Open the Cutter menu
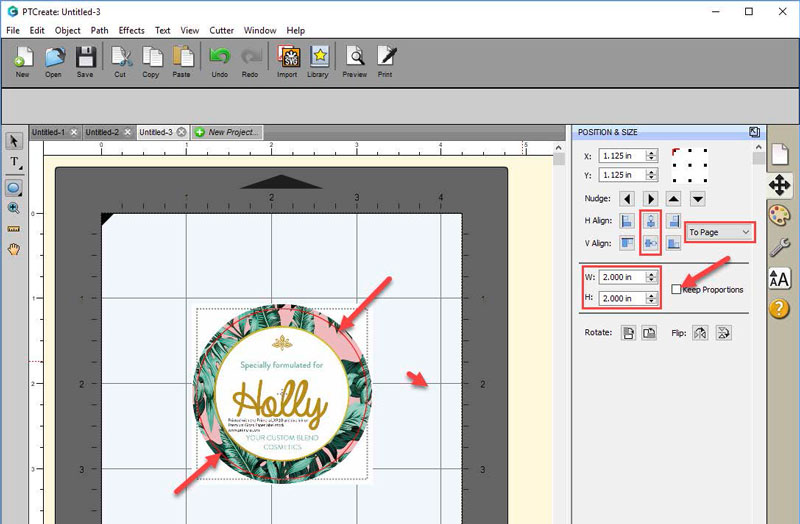800x524 pixels. 221,31
